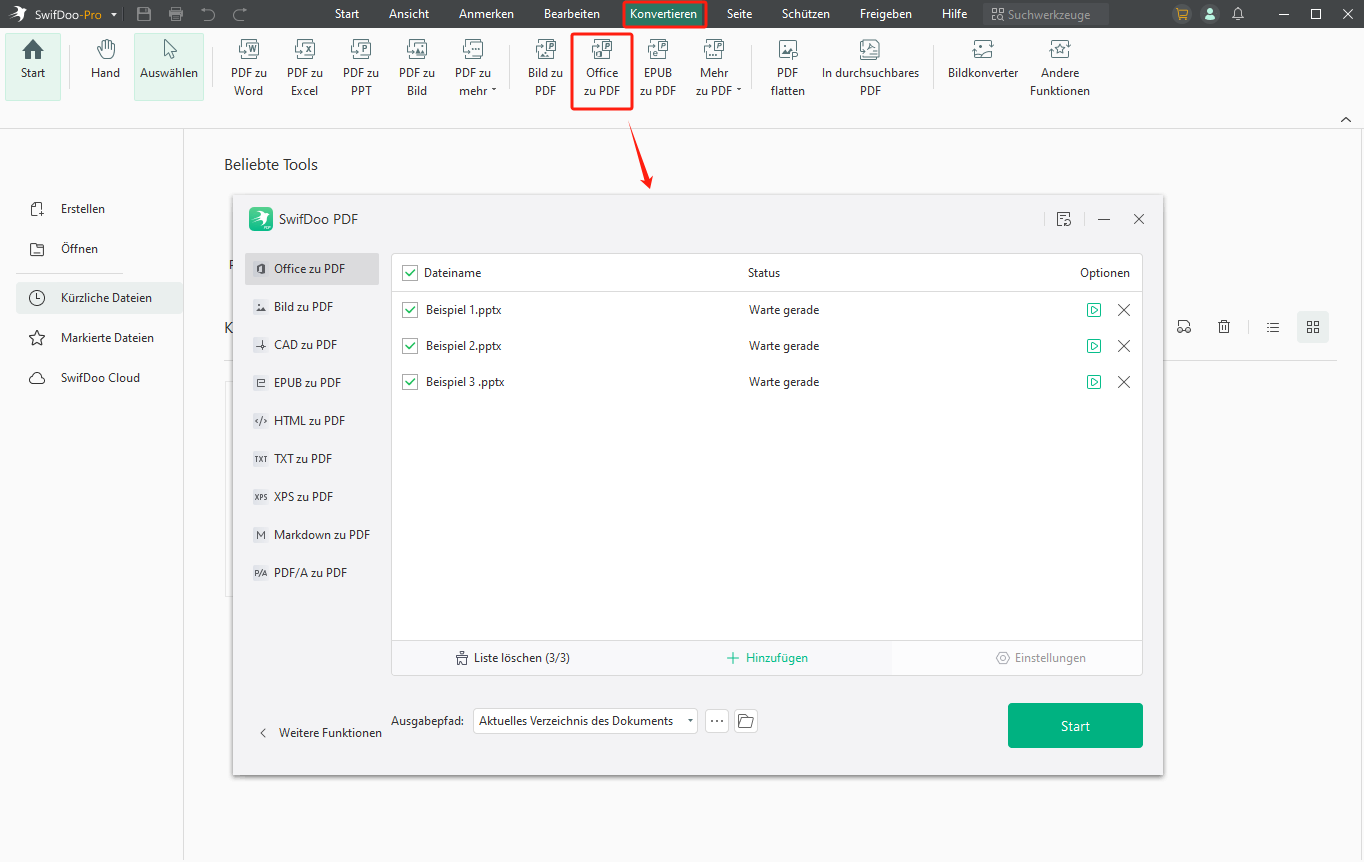The width and height of the screenshot is (1364, 862).
Task: Collapse the ribbon with the chevron
Action: [1346, 119]
